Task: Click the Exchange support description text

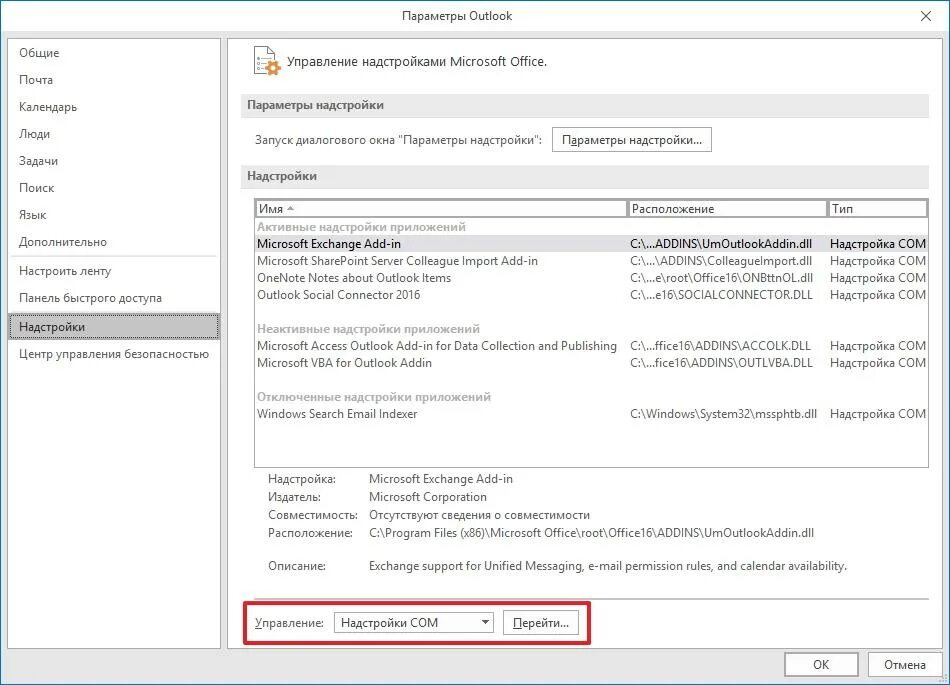Action: 608,566
